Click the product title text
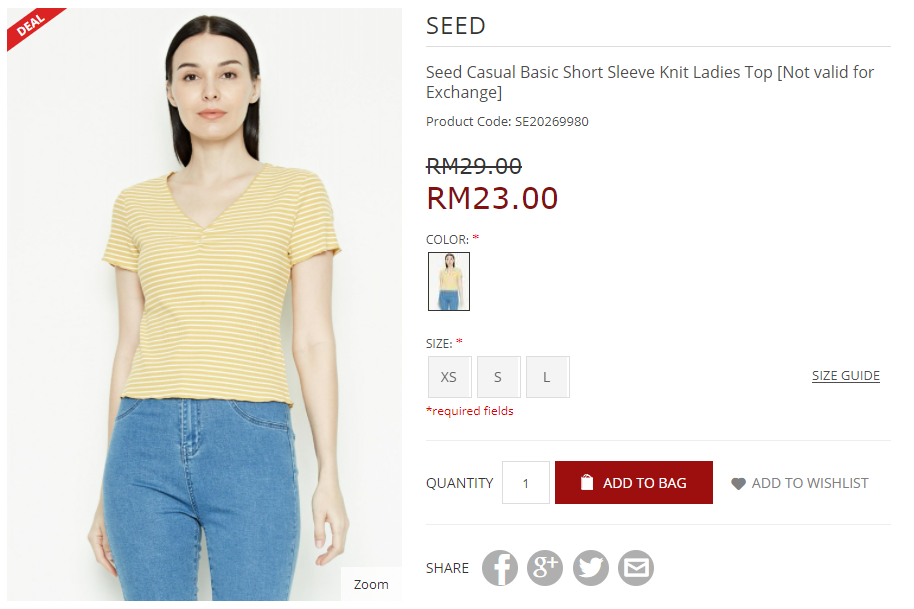 tap(649, 82)
